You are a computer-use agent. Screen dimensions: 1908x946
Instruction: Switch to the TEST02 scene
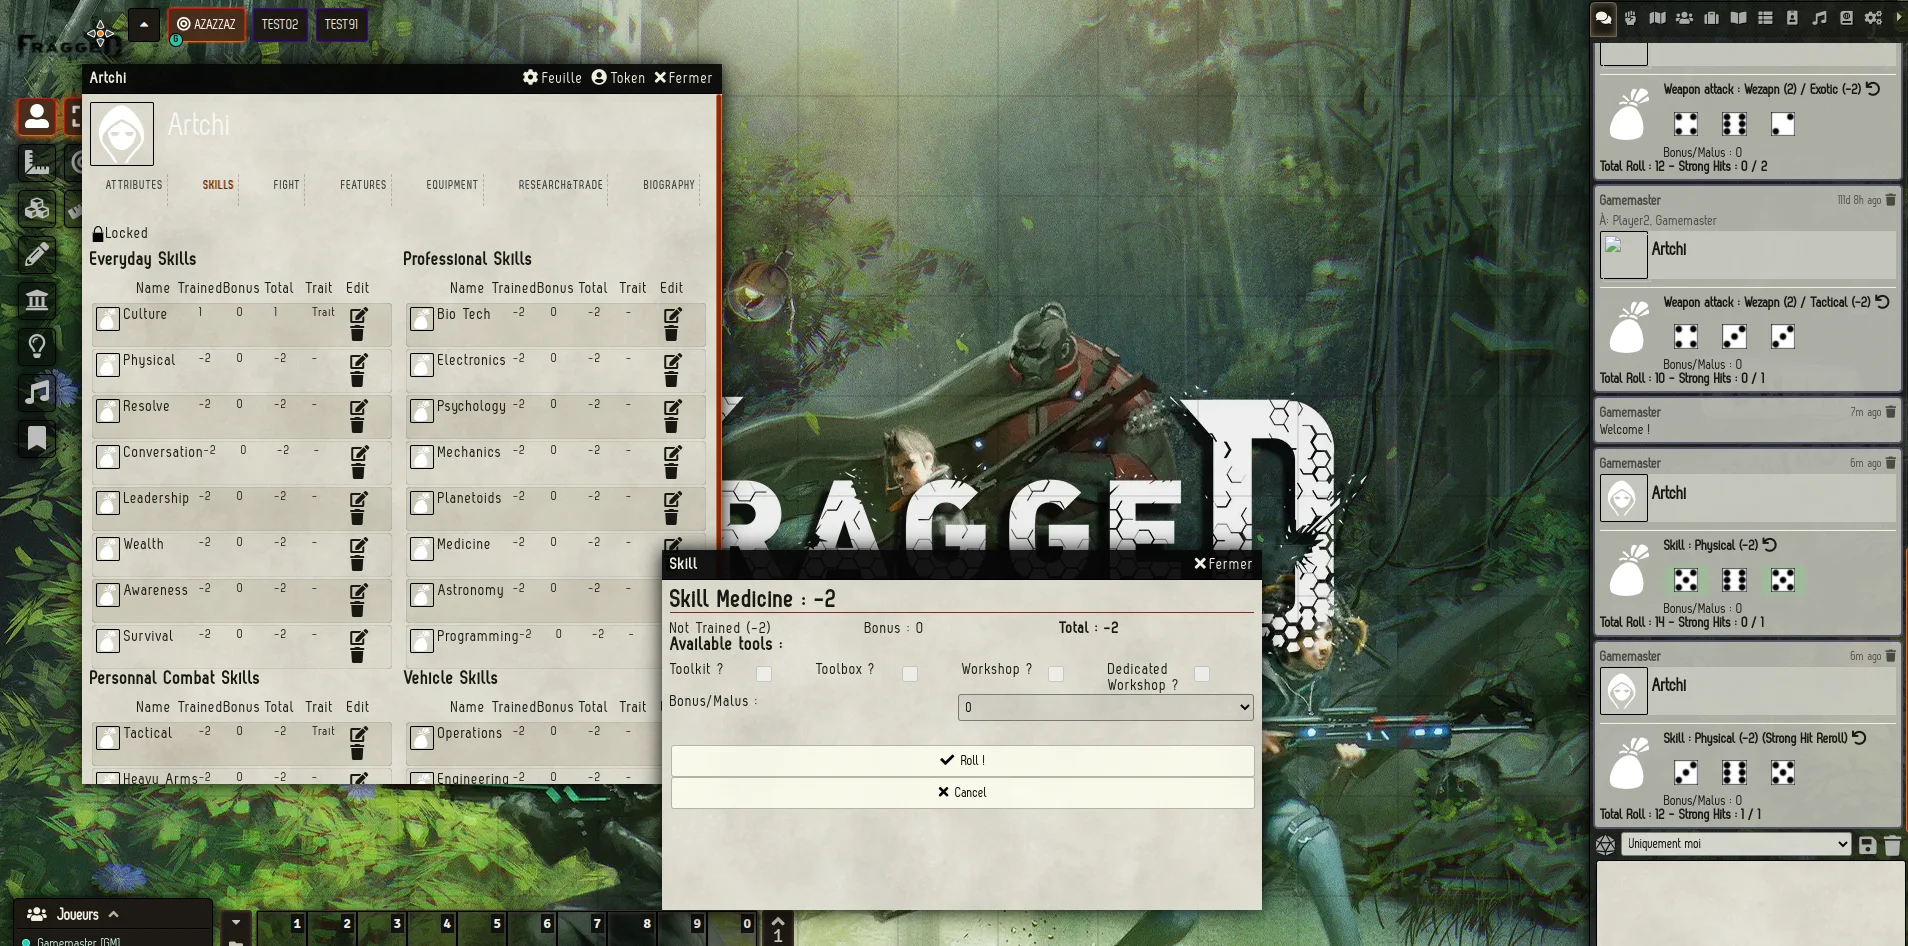(280, 24)
